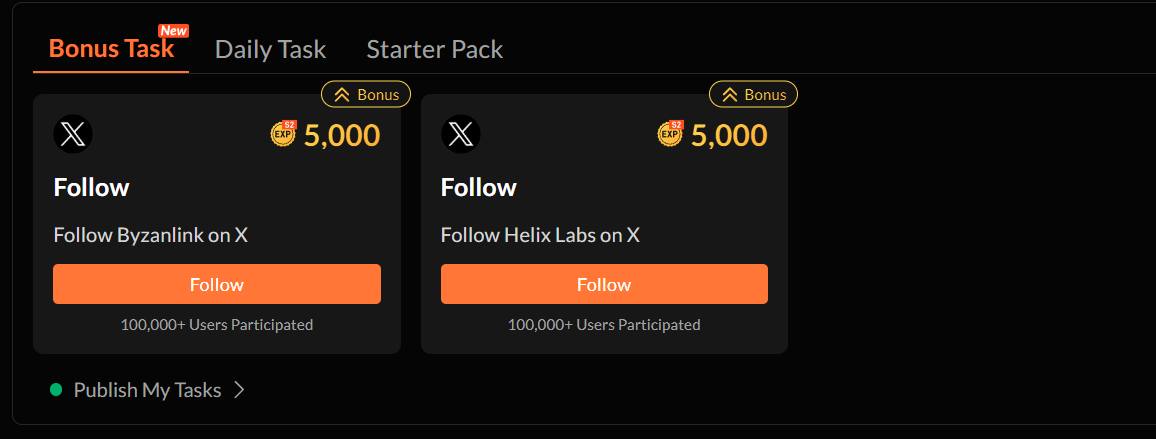Open the Publish My Tasks link
Viewport: 1156px width, 439px height.
point(147,390)
